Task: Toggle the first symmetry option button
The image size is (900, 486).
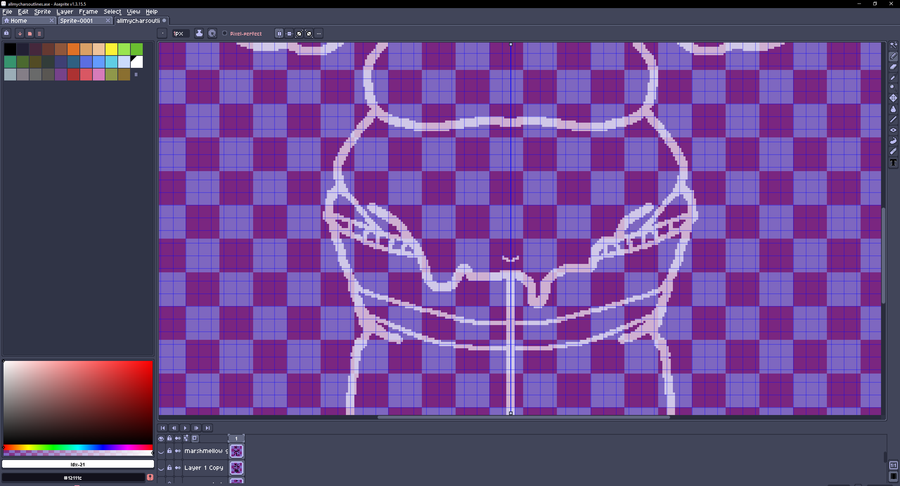Action: pos(280,33)
